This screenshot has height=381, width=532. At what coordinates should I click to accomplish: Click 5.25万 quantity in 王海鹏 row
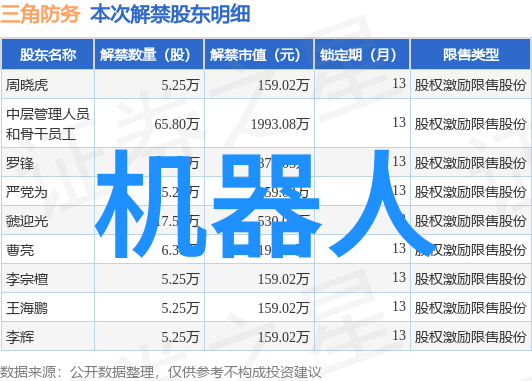click(x=180, y=309)
